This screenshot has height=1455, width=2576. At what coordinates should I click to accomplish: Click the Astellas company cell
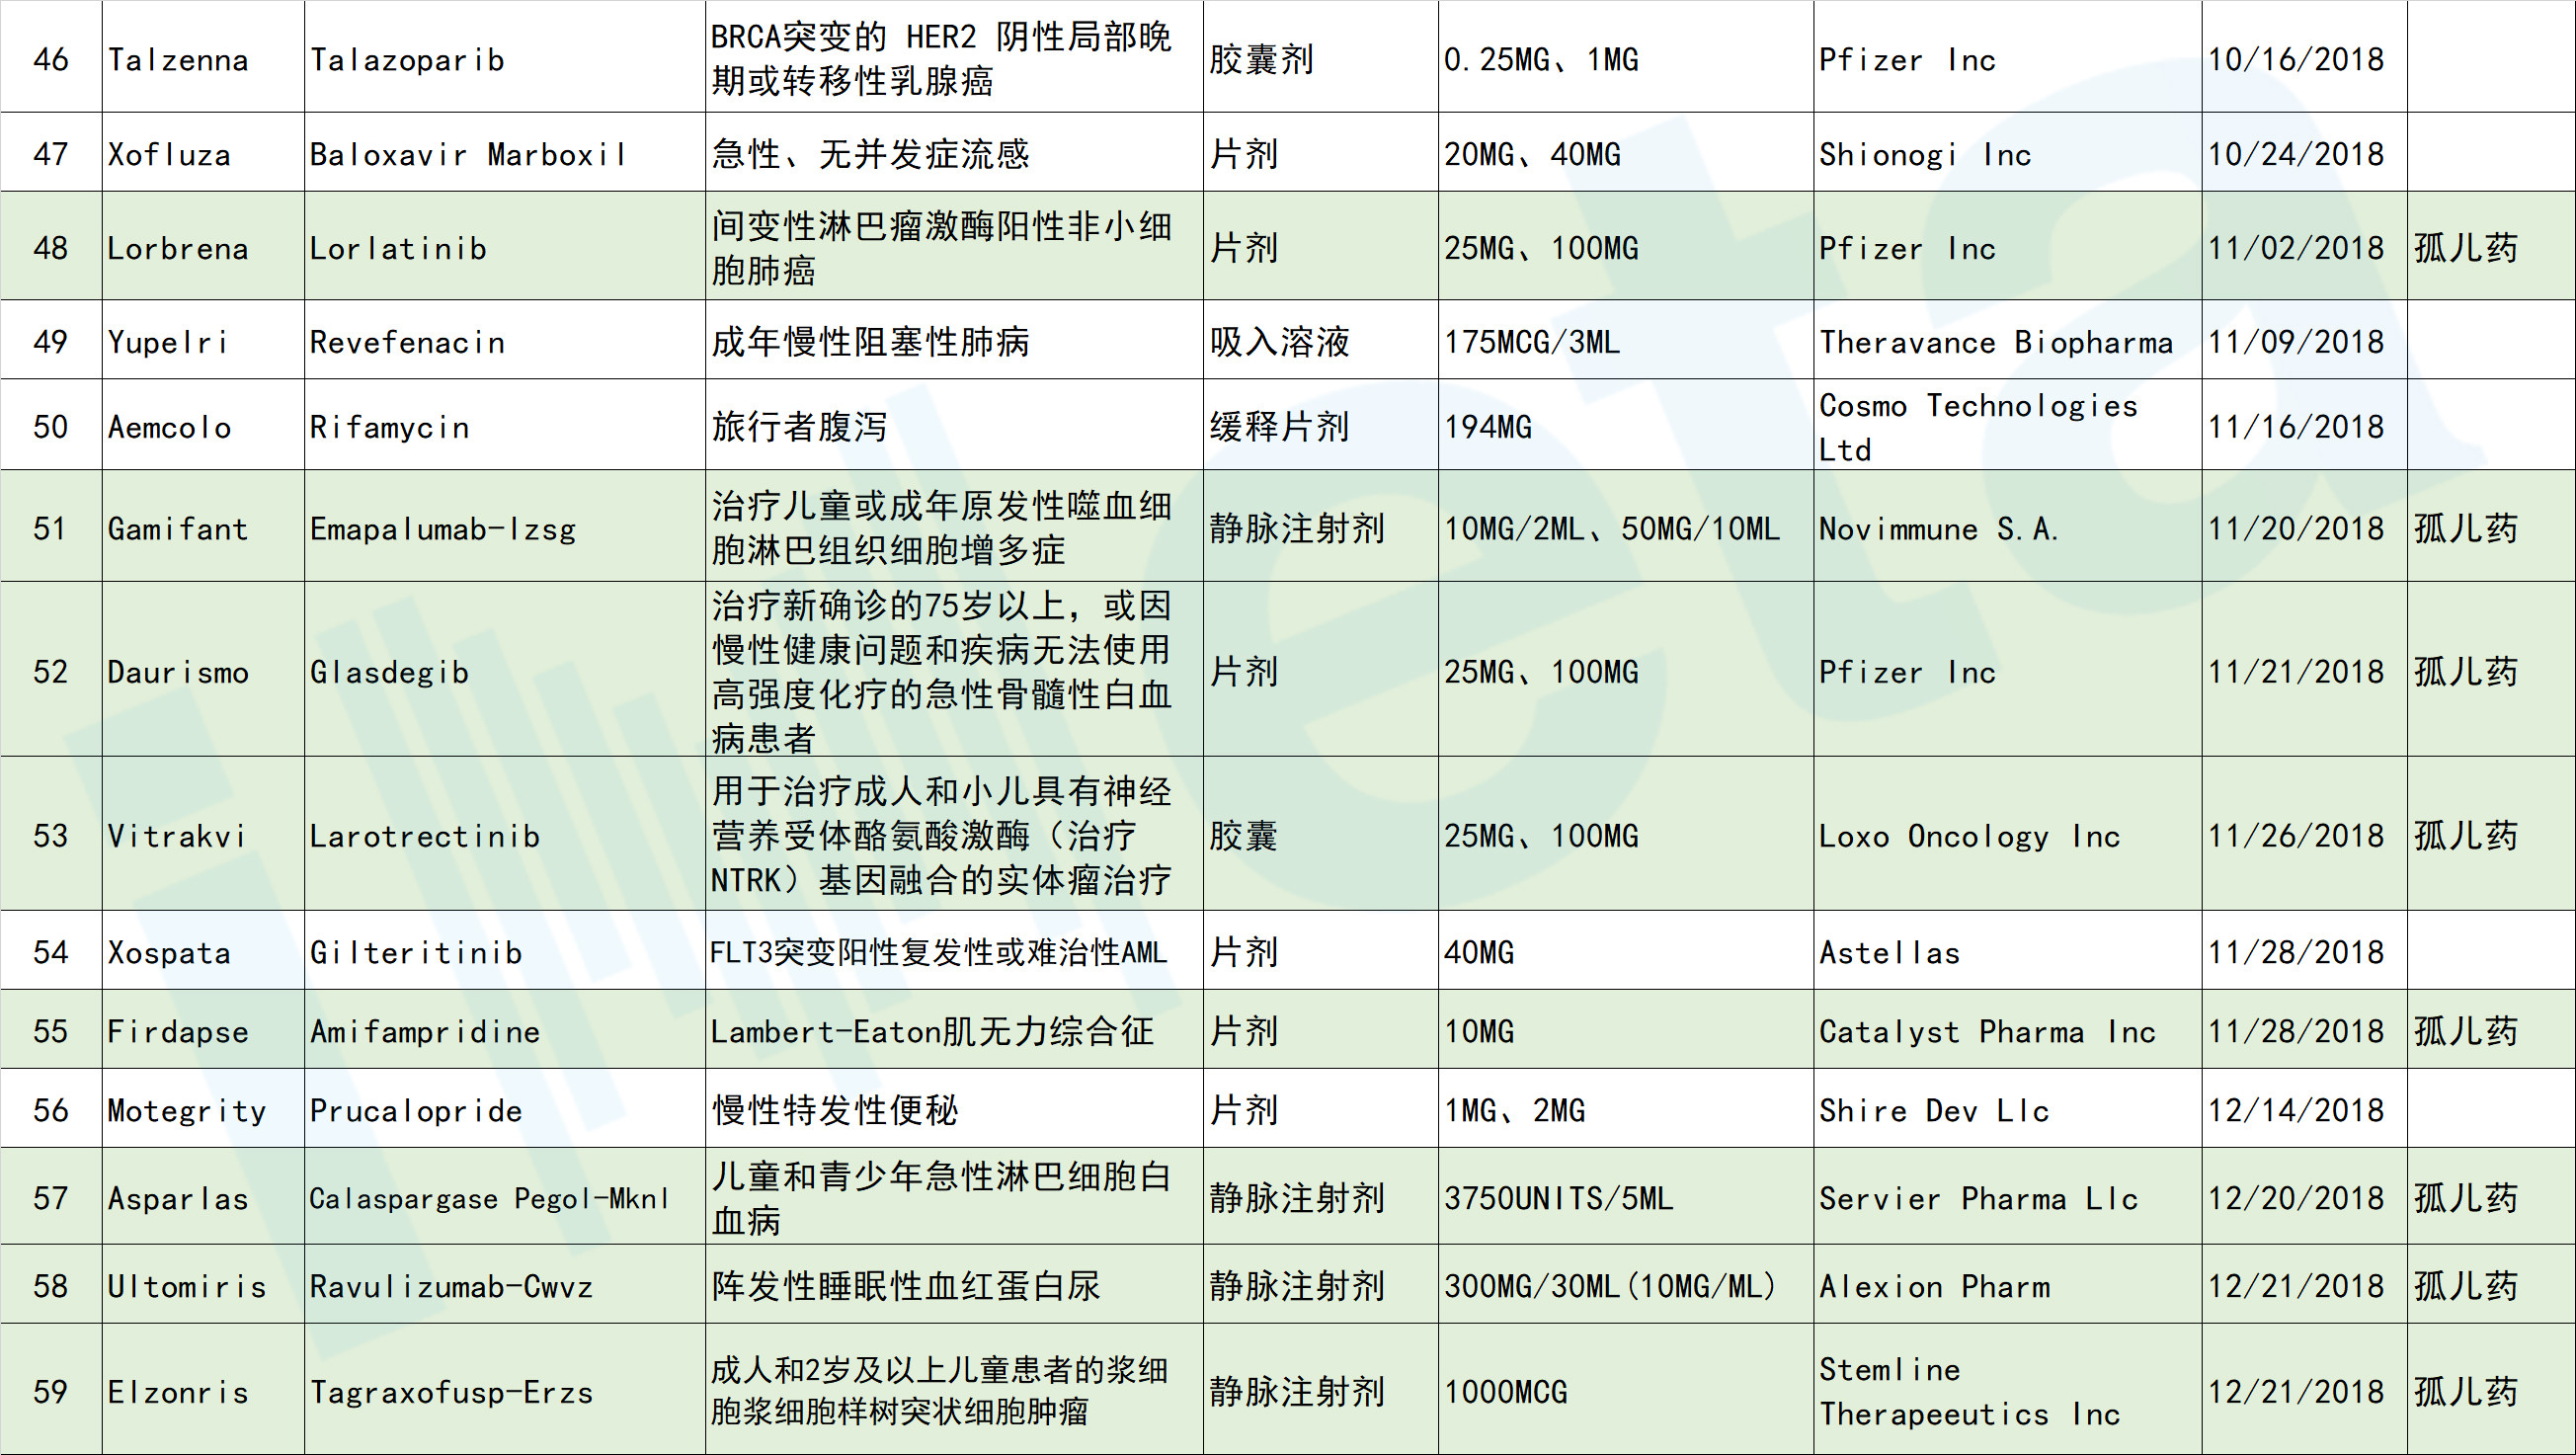click(2008, 950)
